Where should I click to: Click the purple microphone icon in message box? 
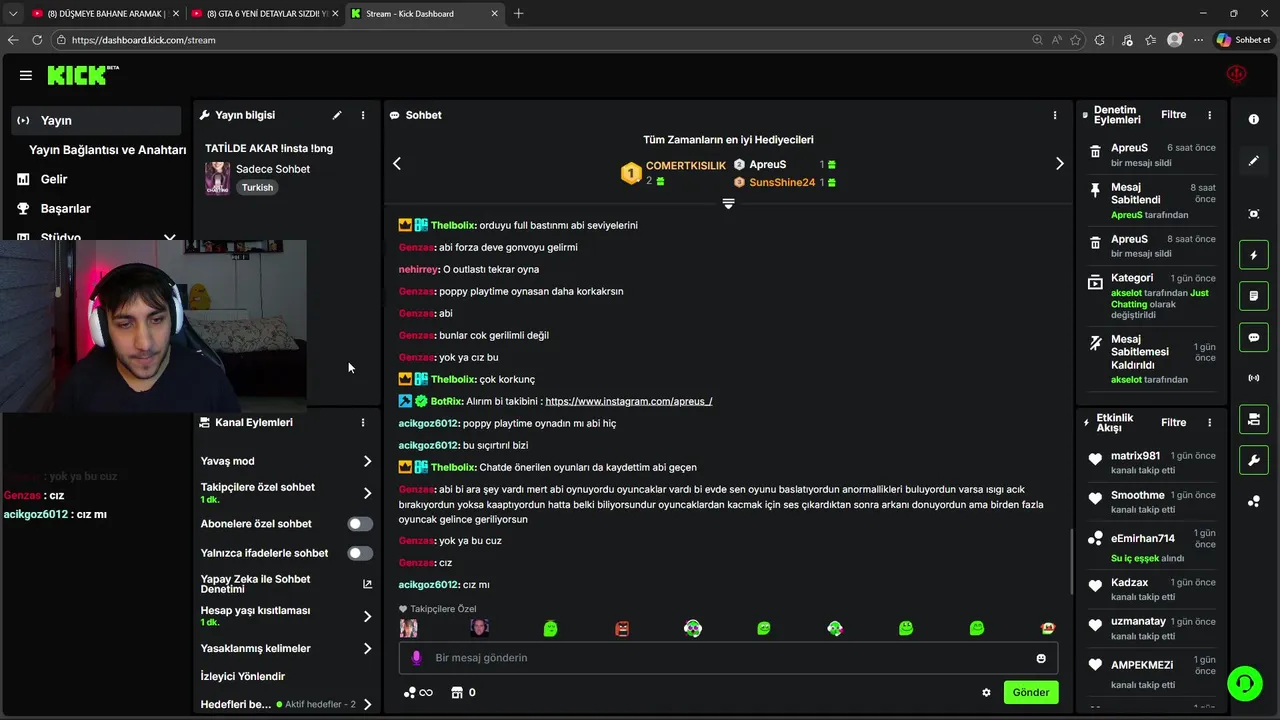(x=417, y=658)
